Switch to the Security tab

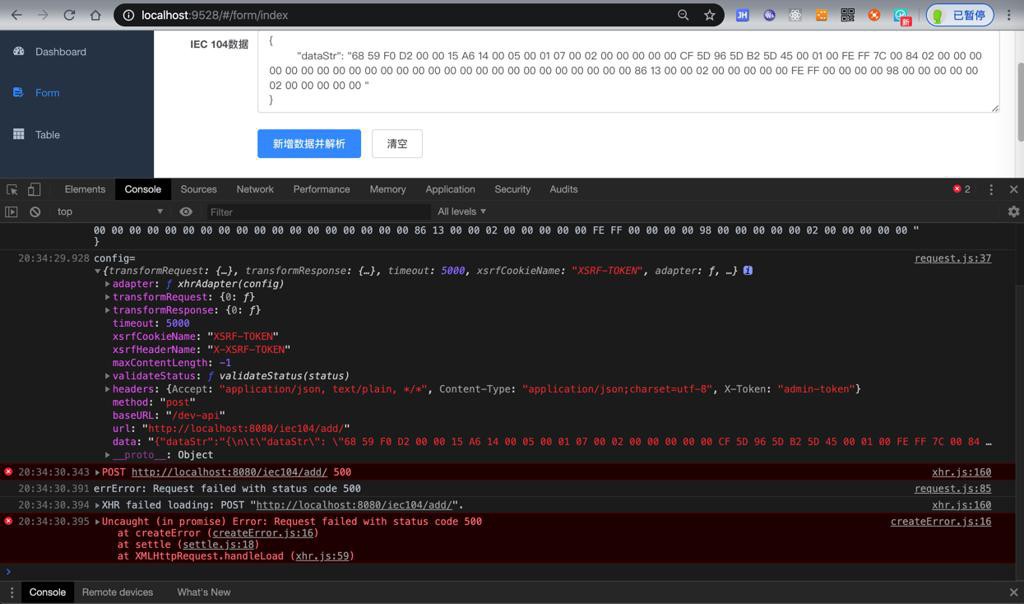tap(513, 189)
